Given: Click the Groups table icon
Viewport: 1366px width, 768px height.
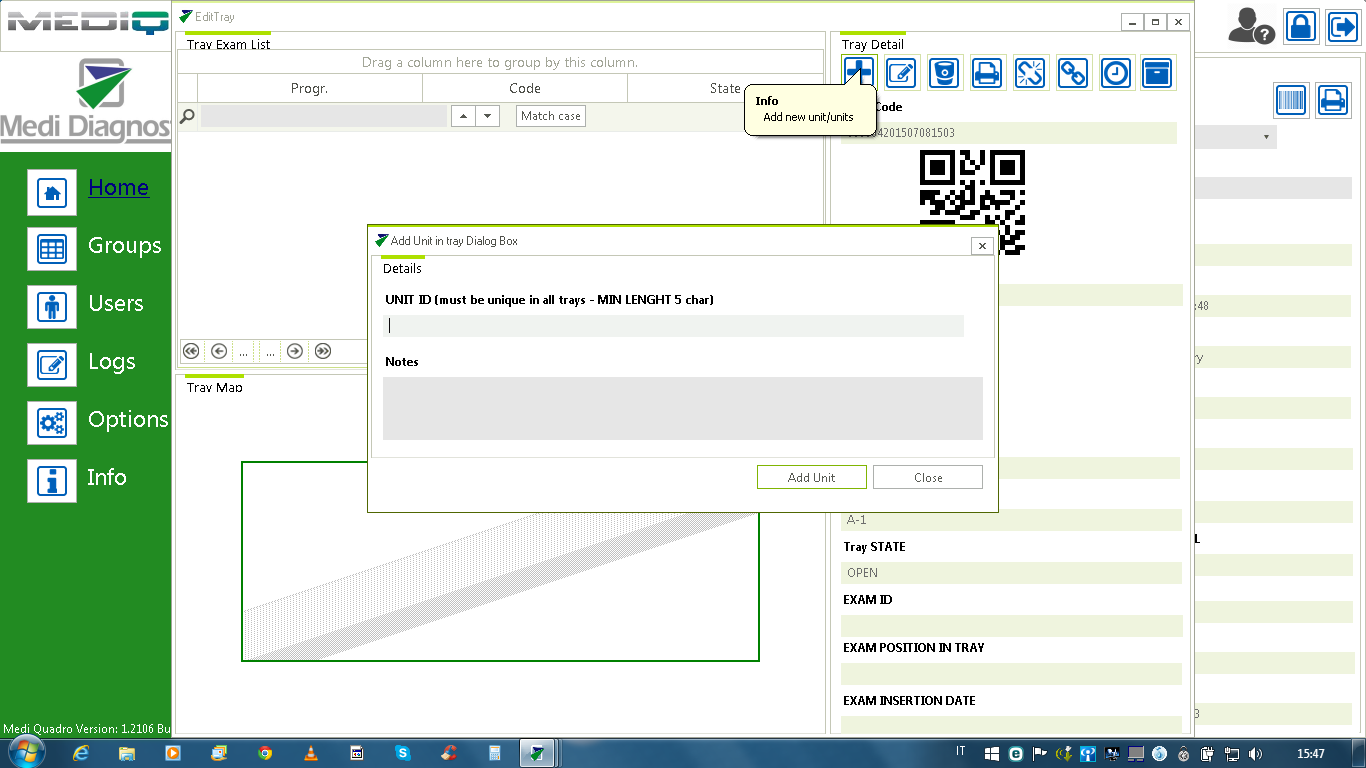Looking at the screenshot, I should (52, 249).
